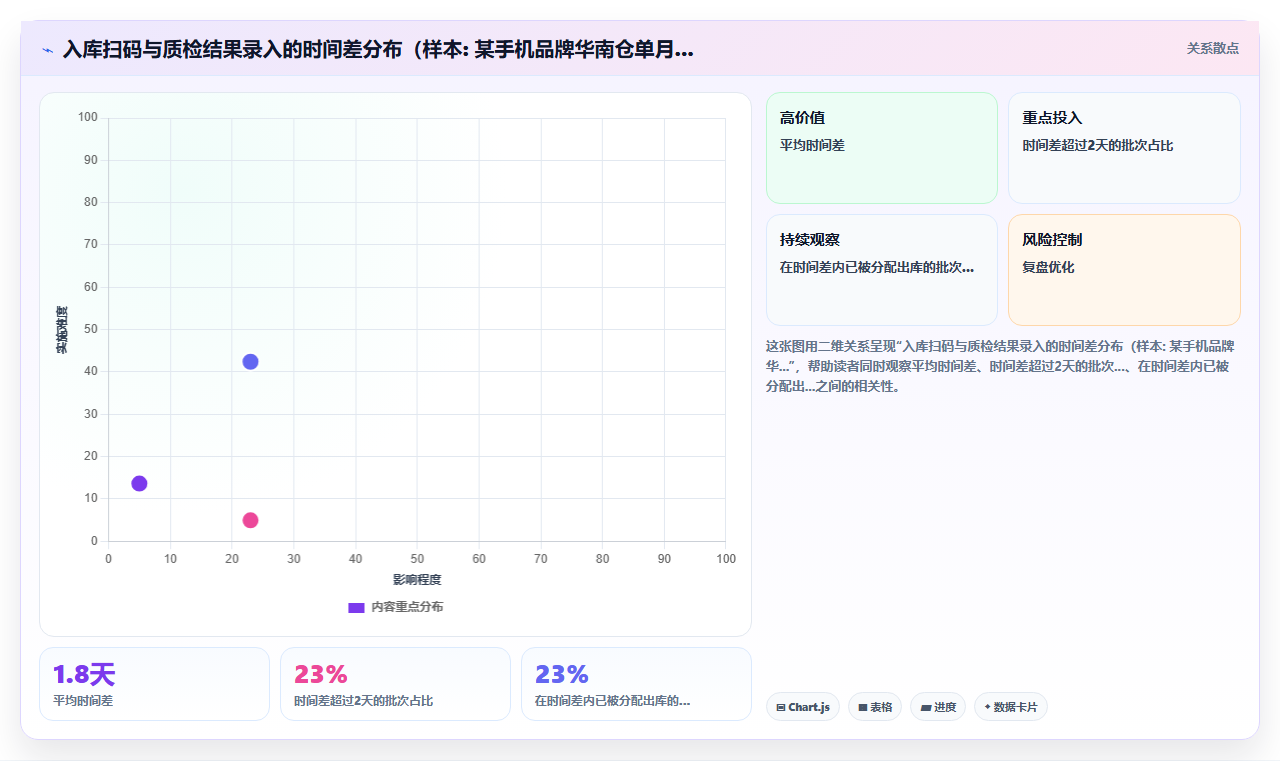Open the 高价值 card
Screen dimensions: 1280x761
(x=882, y=148)
